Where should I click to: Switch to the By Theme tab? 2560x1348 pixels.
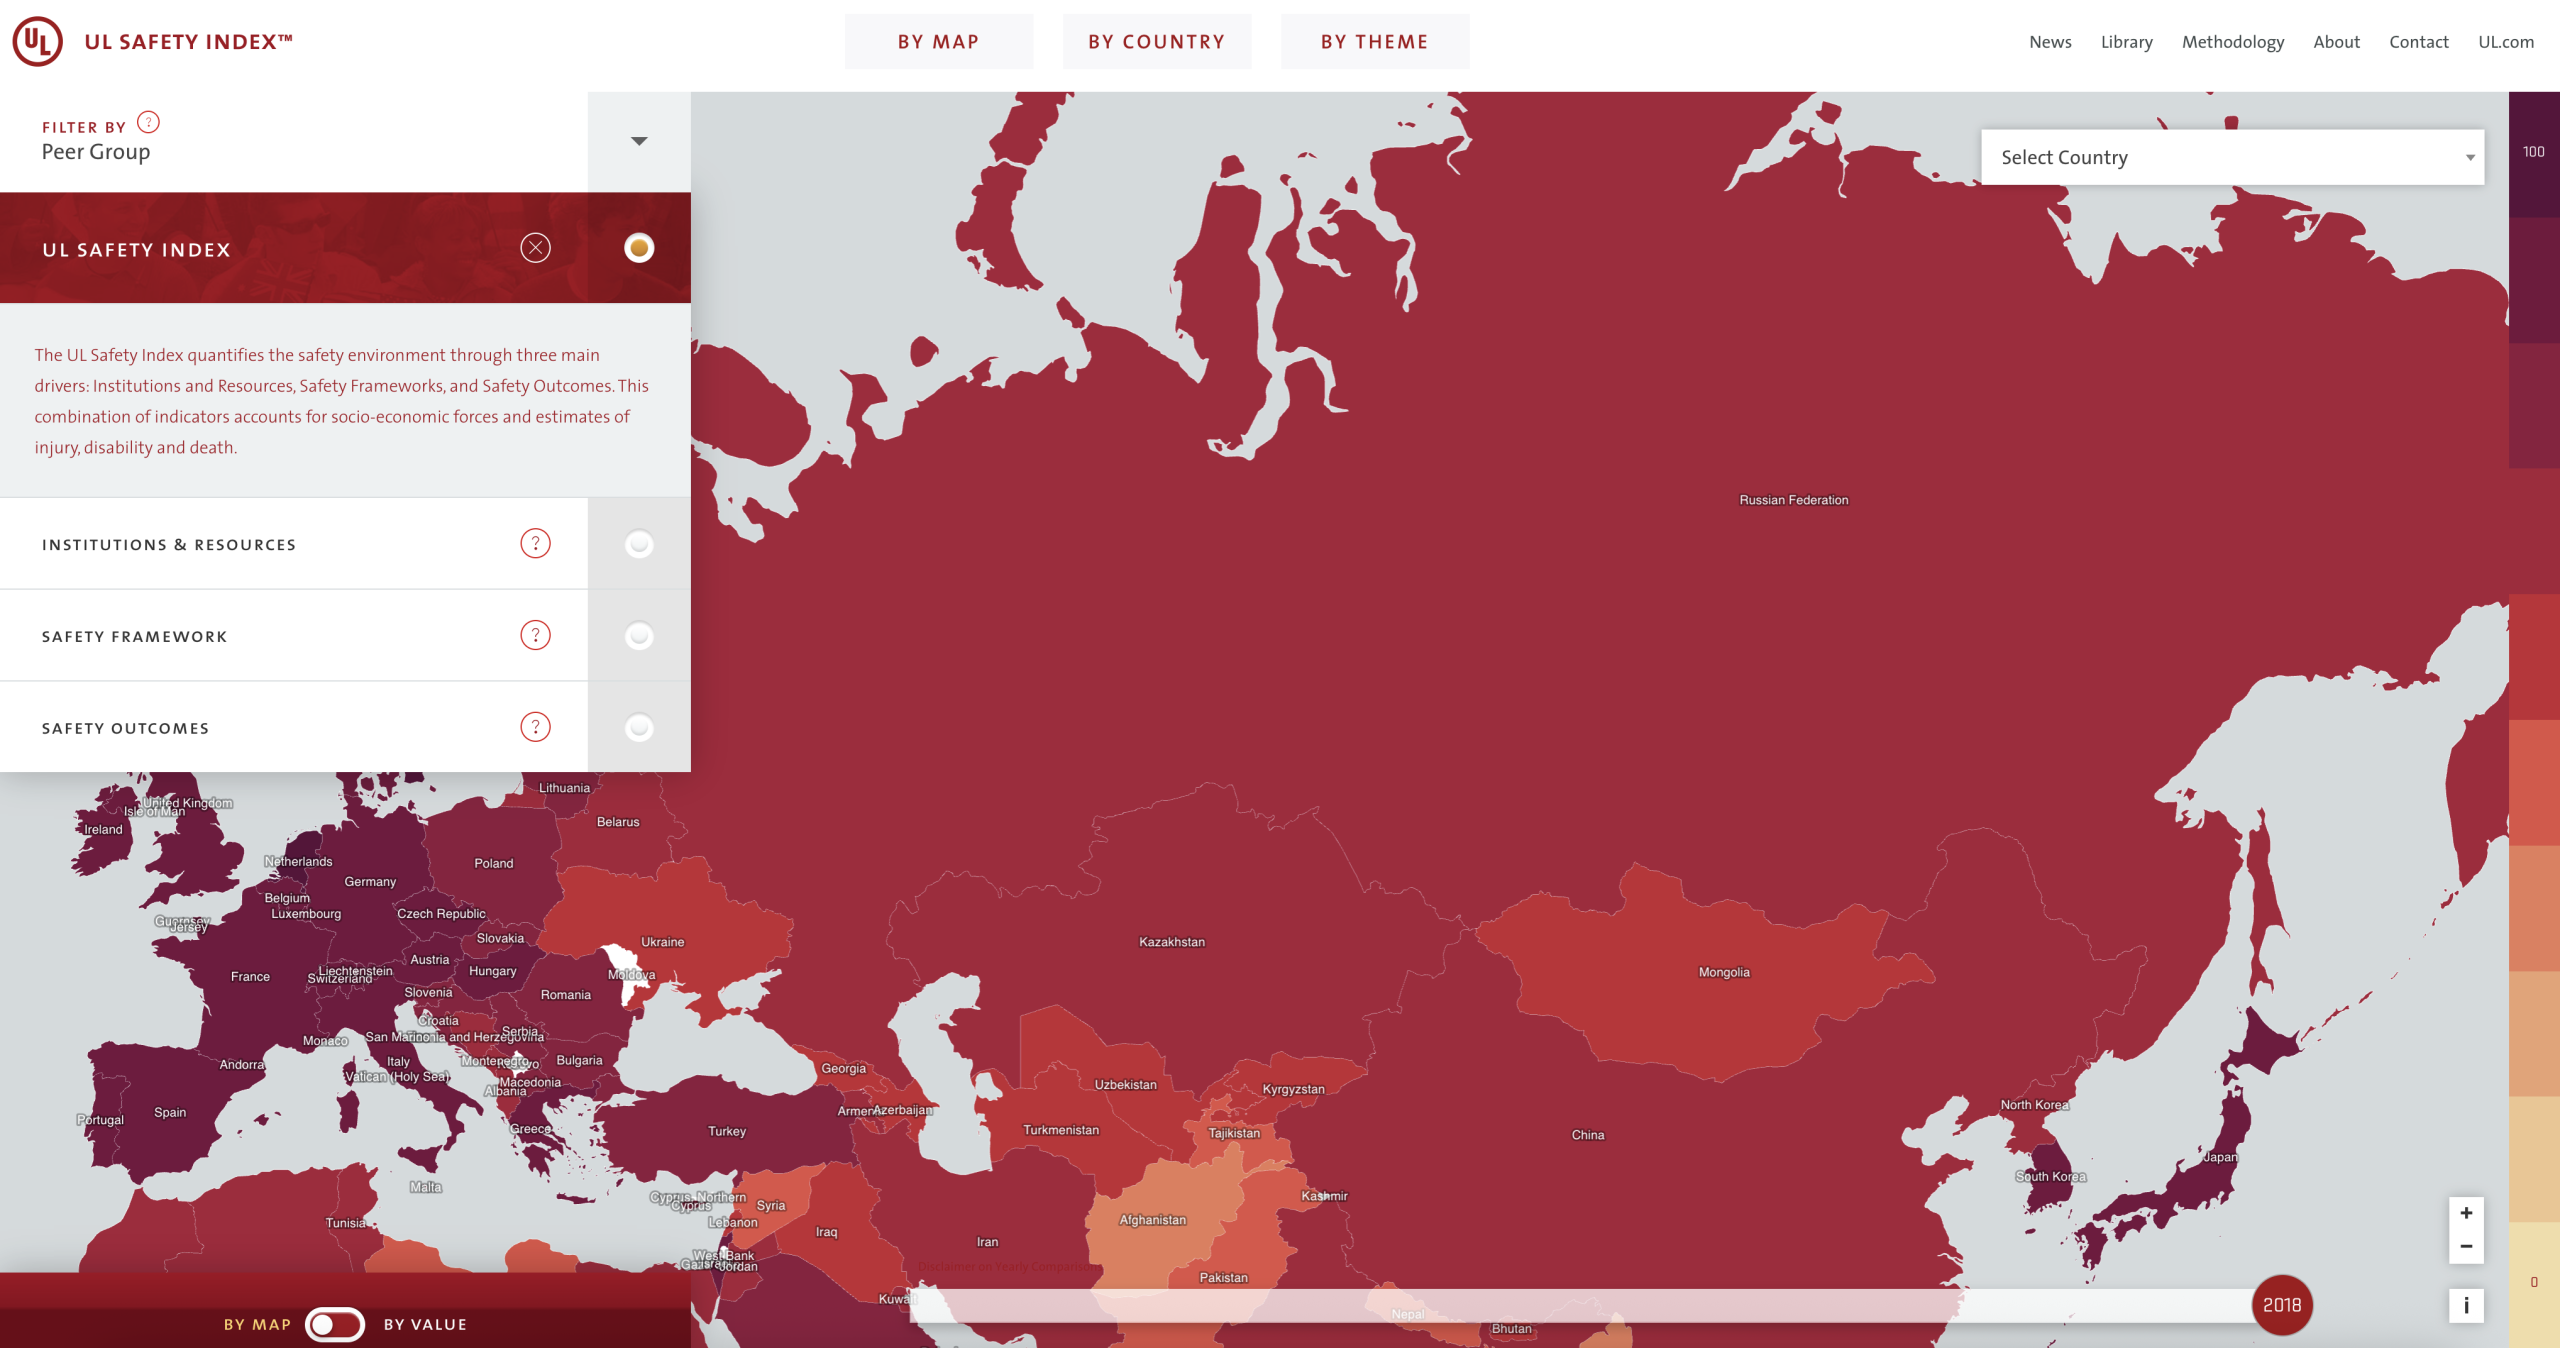tap(1374, 42)
